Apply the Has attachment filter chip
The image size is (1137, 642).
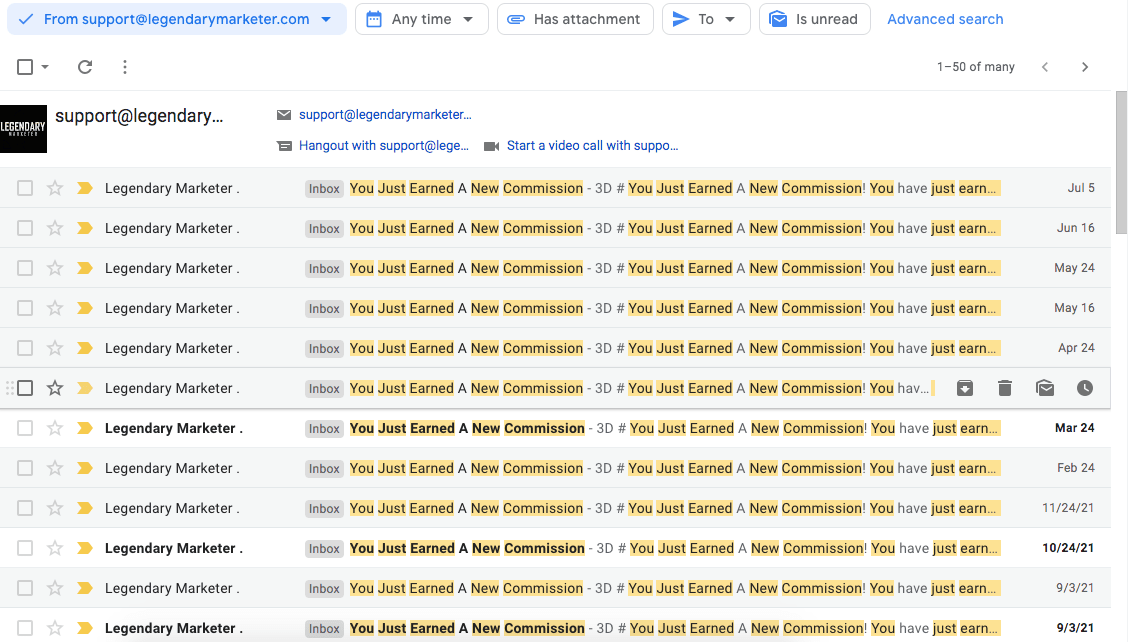[x=575, y=19]
